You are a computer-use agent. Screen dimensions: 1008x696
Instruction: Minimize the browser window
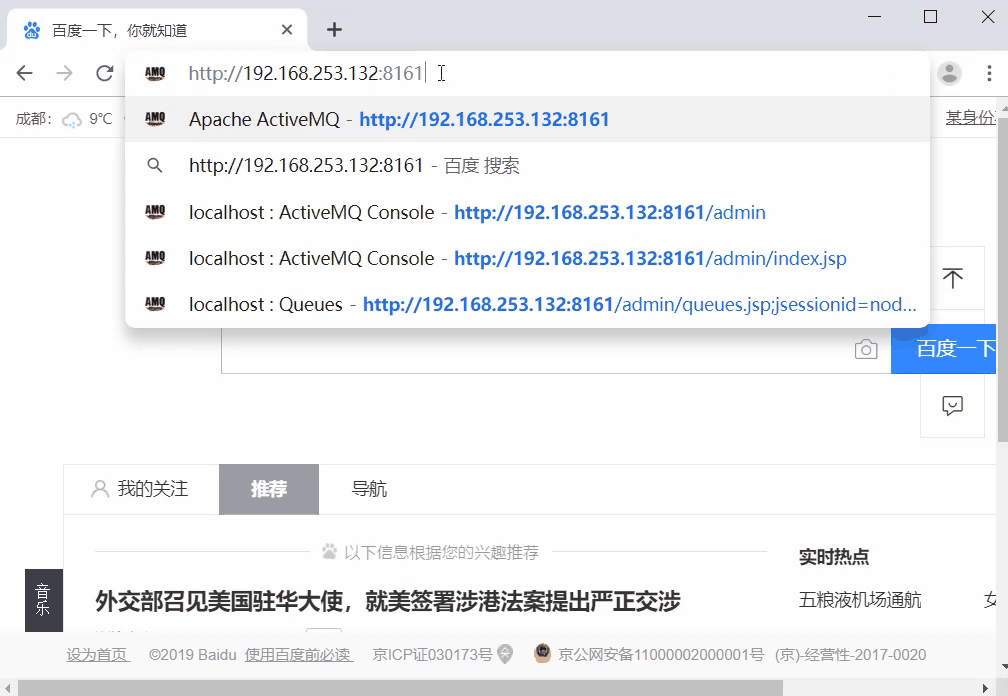pyautogui.click(x=874, y=17)
